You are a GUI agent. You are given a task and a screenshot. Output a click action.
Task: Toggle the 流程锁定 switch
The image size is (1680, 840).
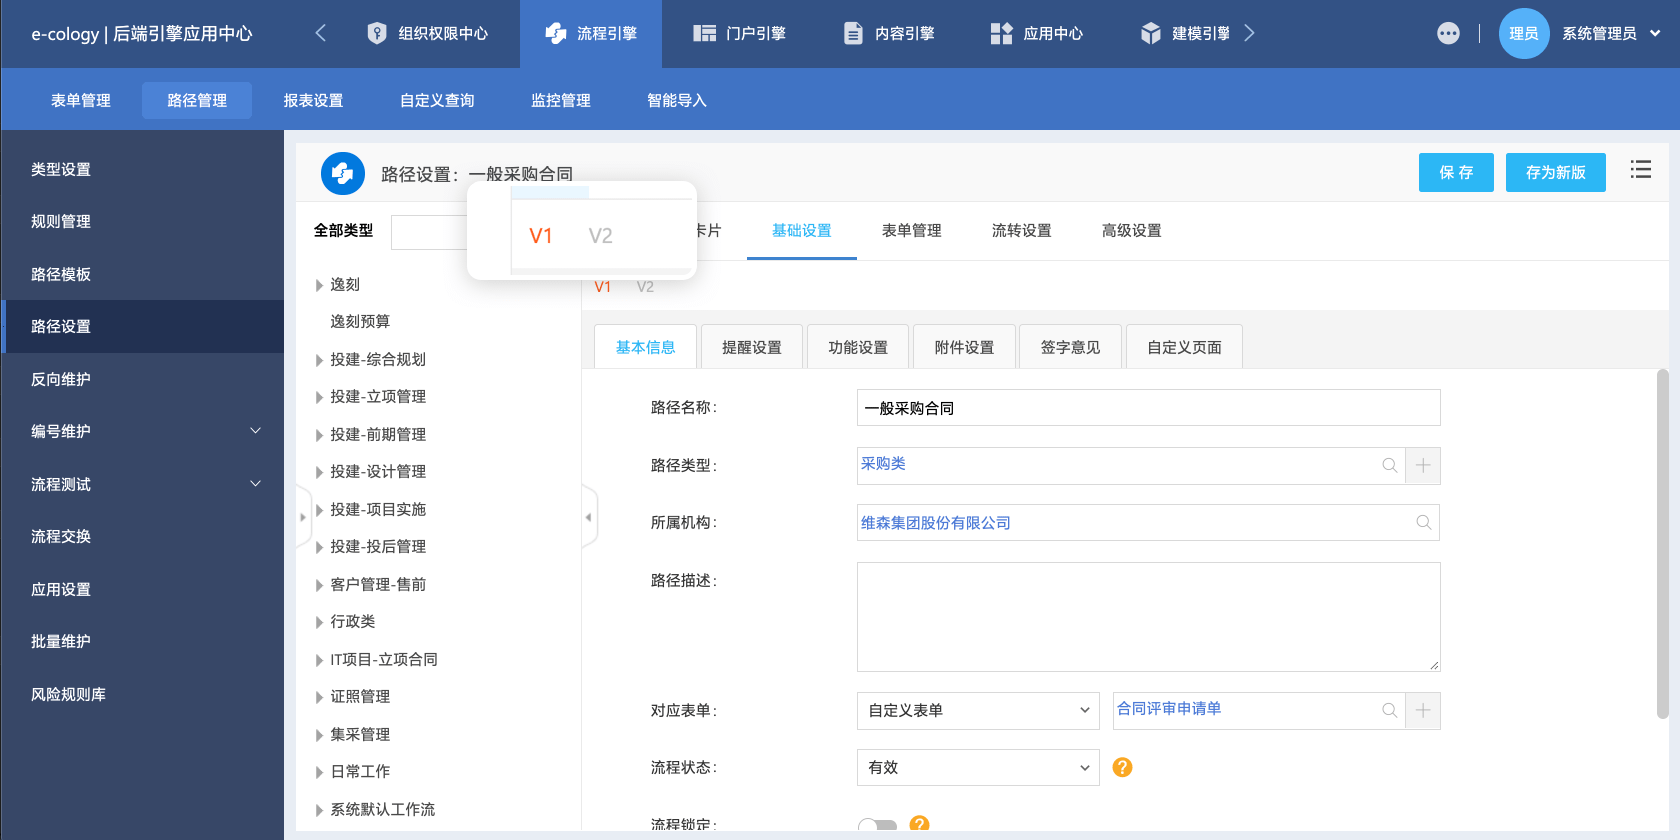point(877,825)
